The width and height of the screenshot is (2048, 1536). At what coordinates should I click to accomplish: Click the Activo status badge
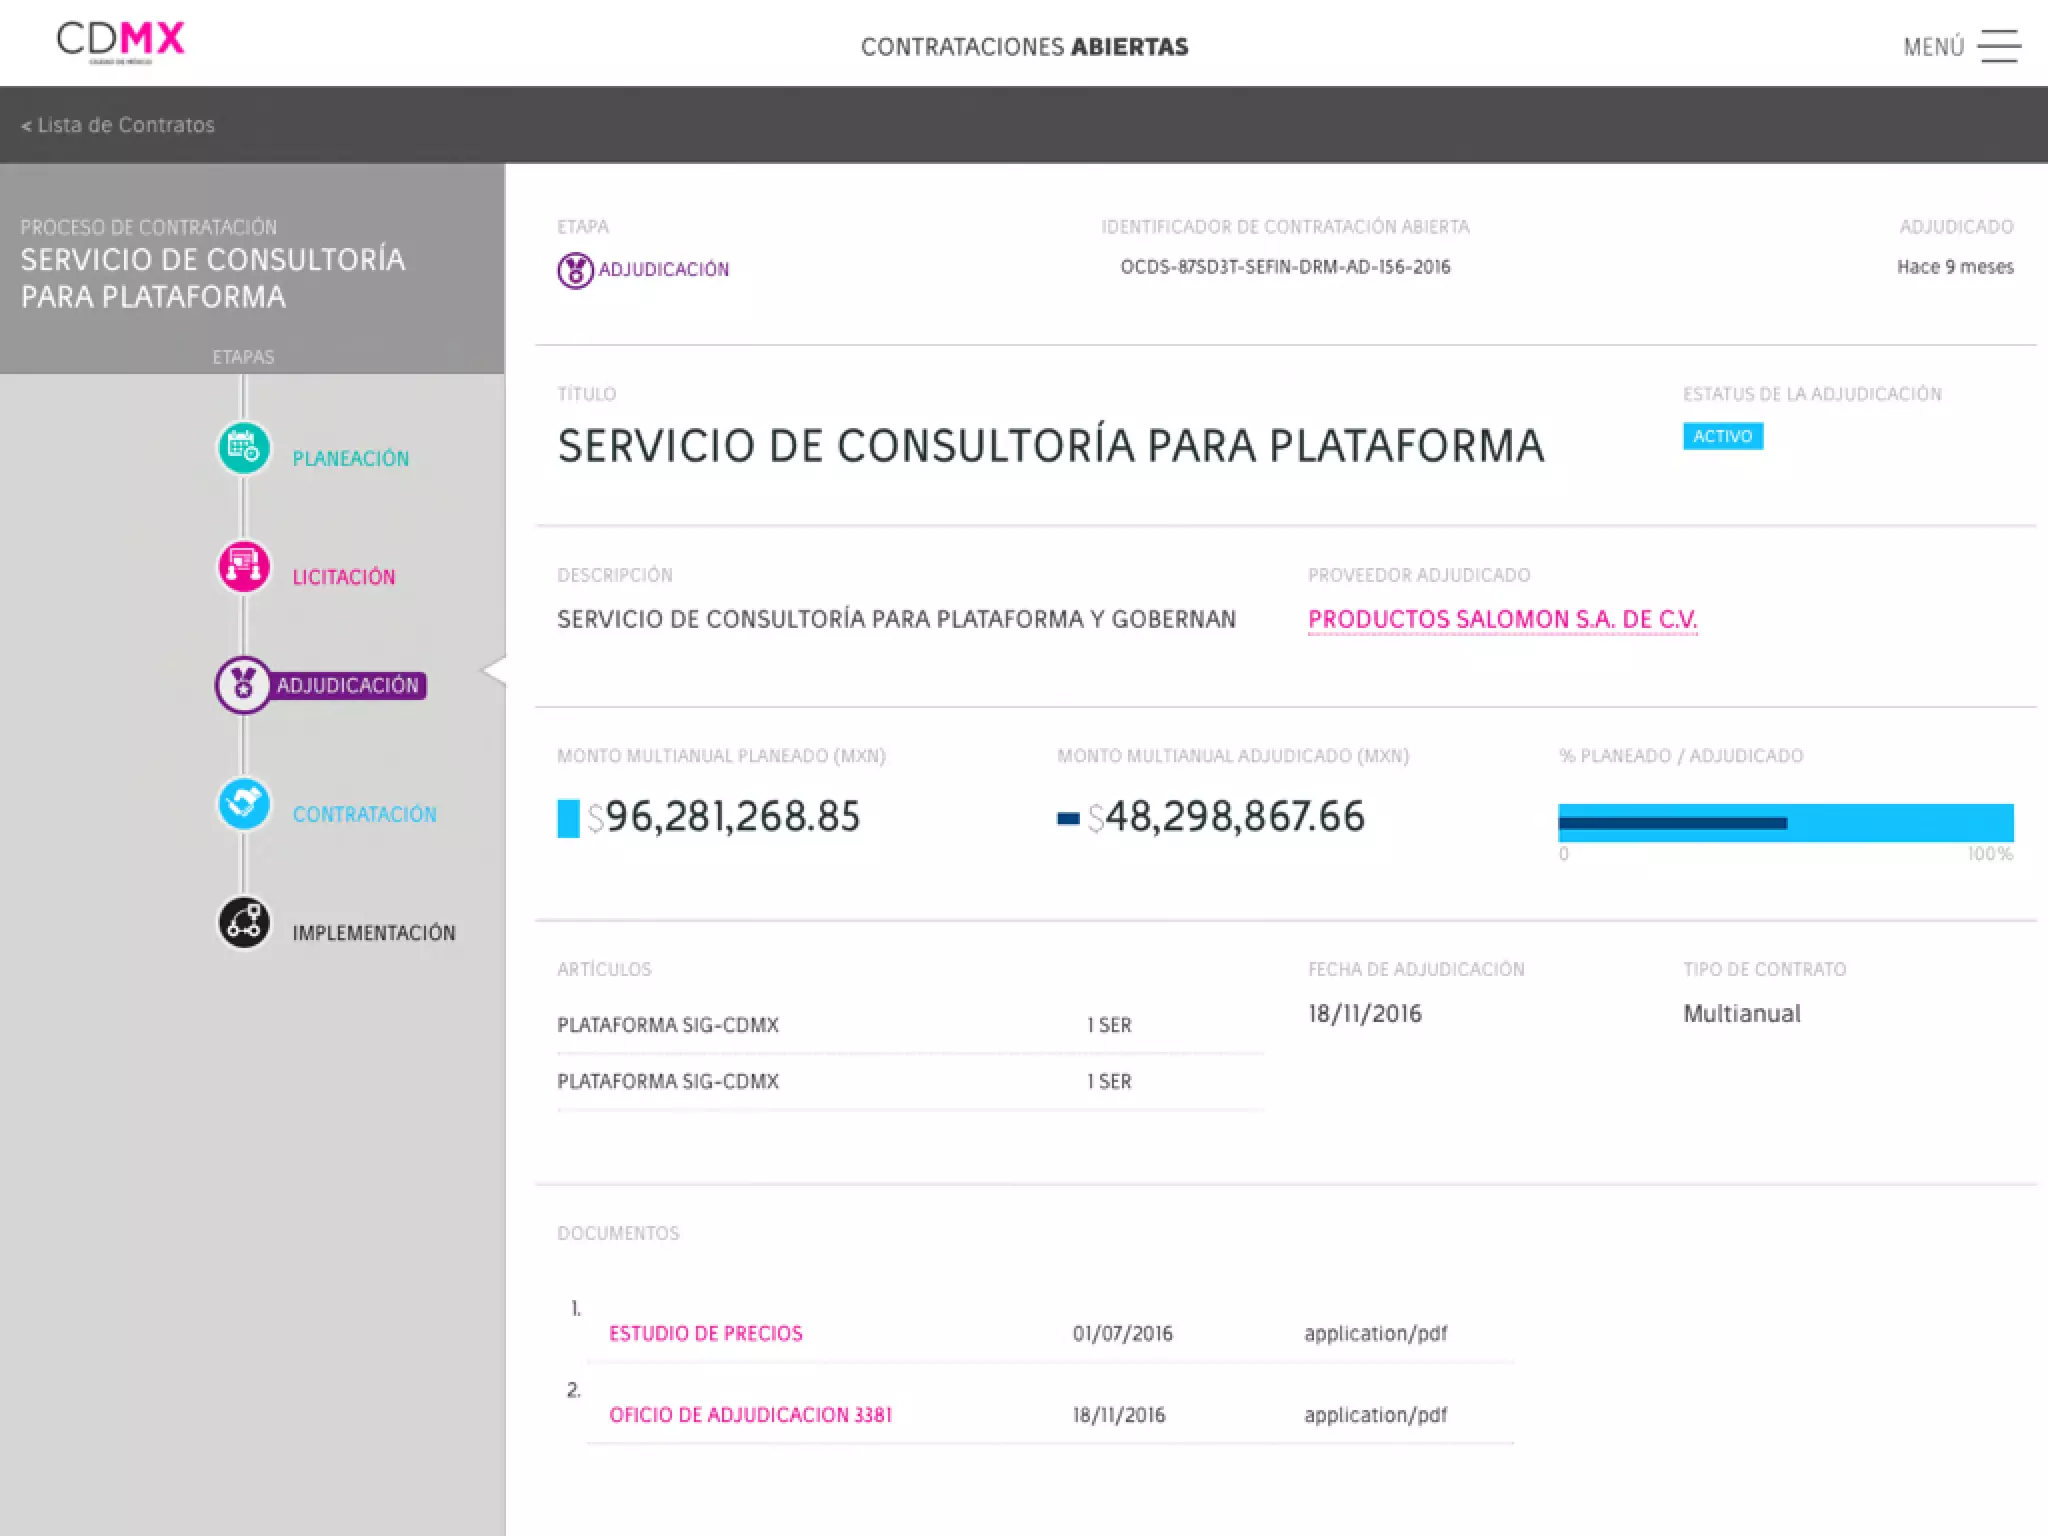(x=1722, y=436)
